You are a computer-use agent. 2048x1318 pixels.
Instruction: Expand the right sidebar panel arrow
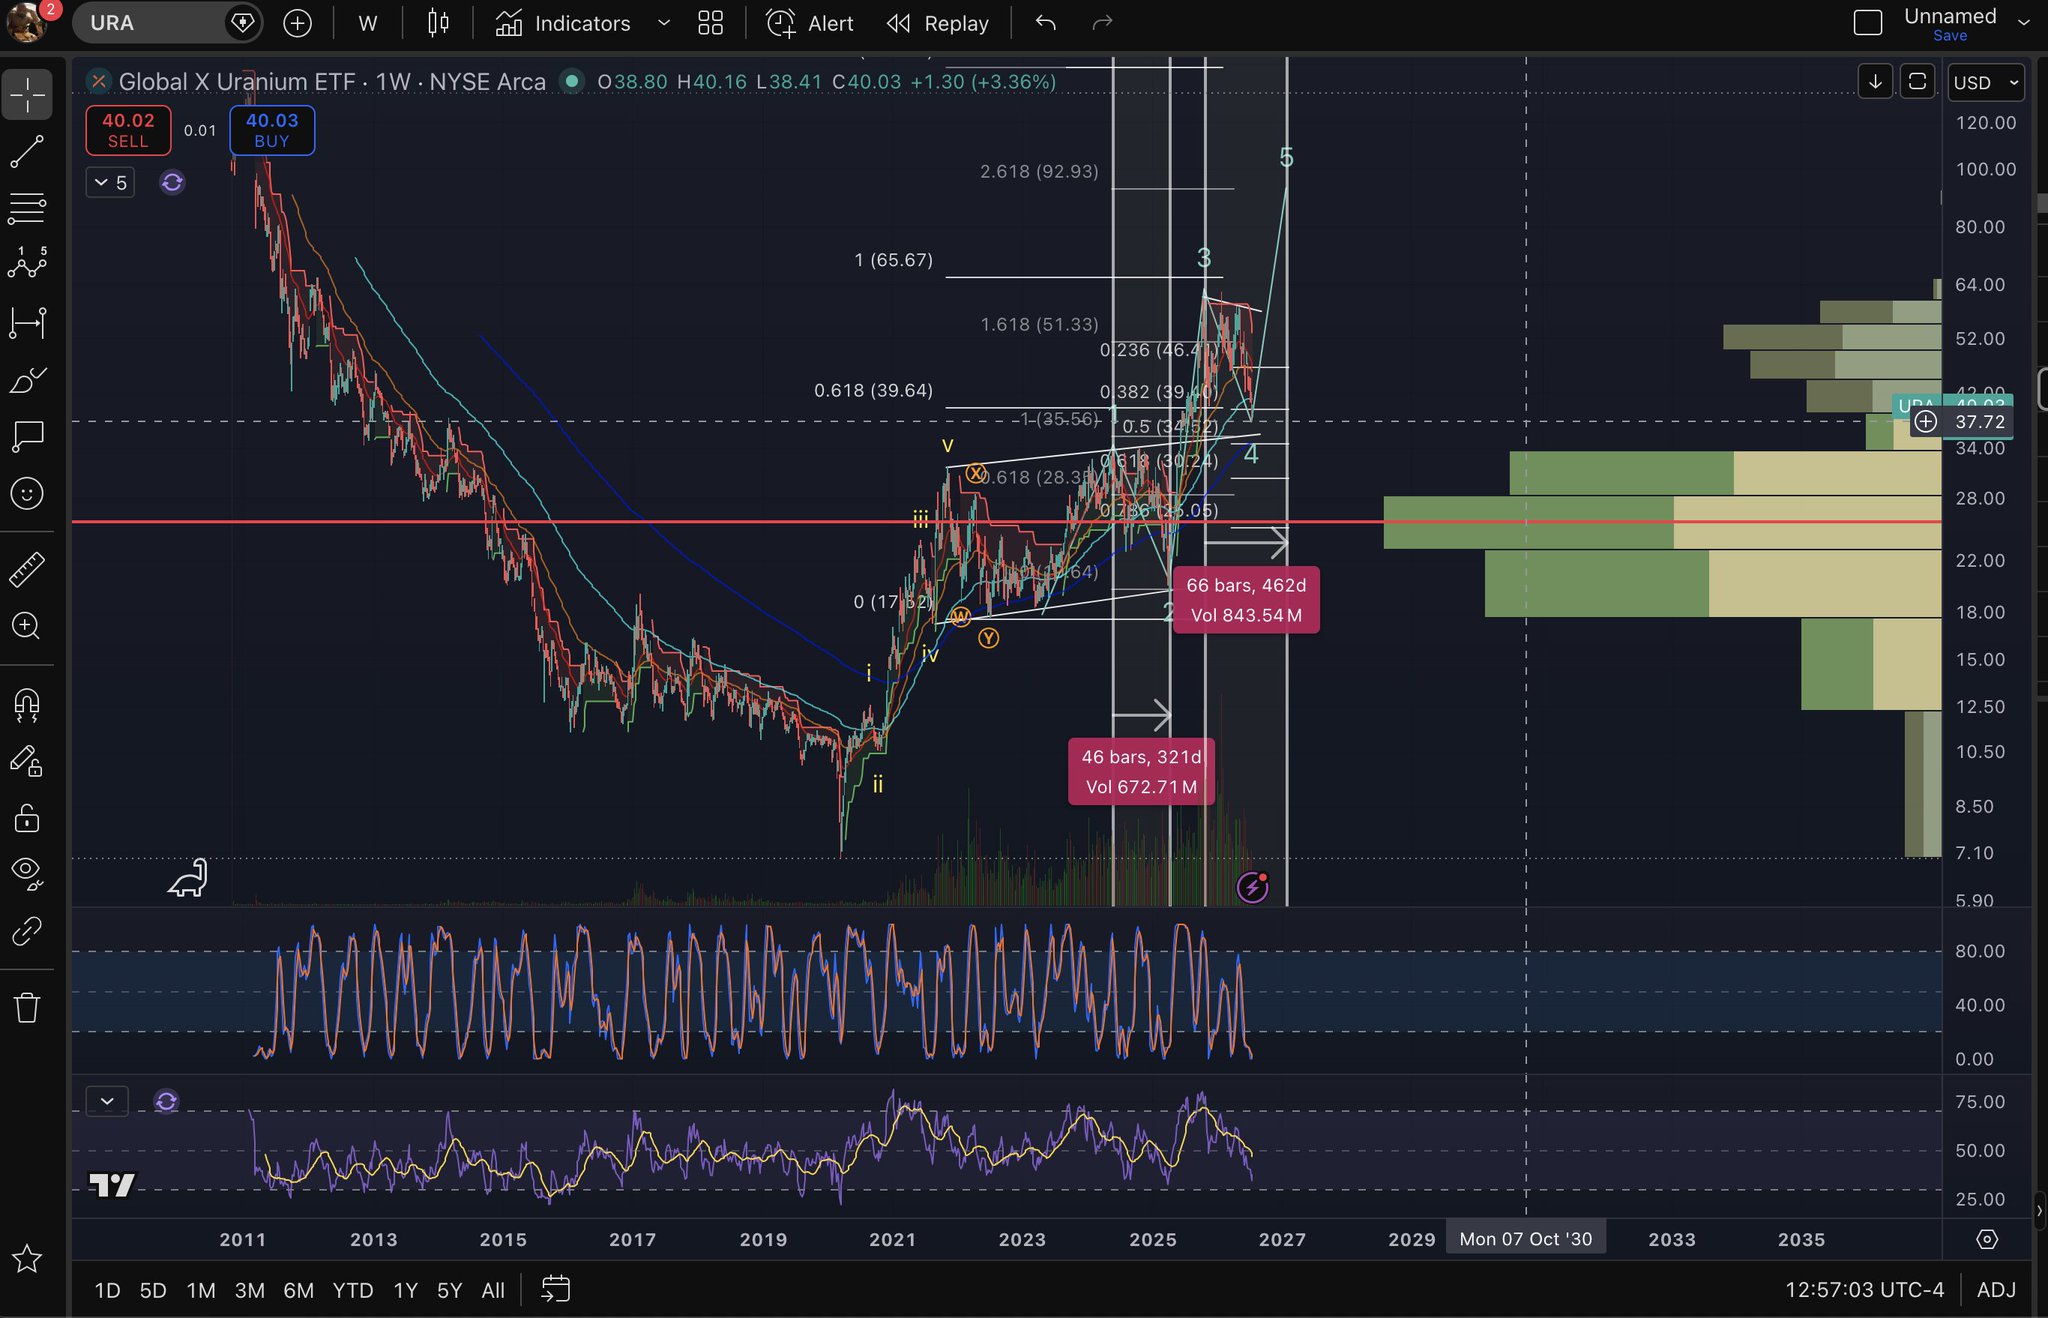pos(2039,1211)
